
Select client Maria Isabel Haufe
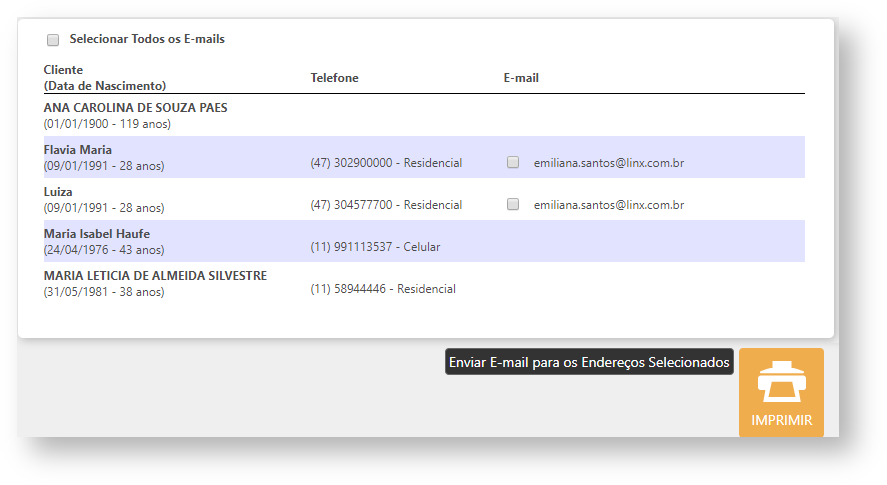click(96, 234)
